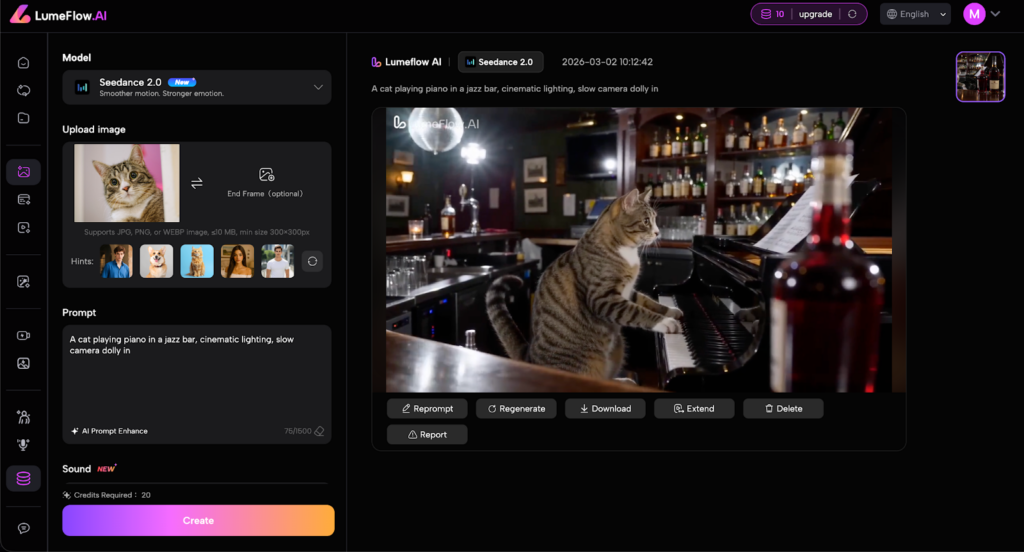1024x552 pixels.
Task: Open the English language dropdown
Action: point(915,14)
